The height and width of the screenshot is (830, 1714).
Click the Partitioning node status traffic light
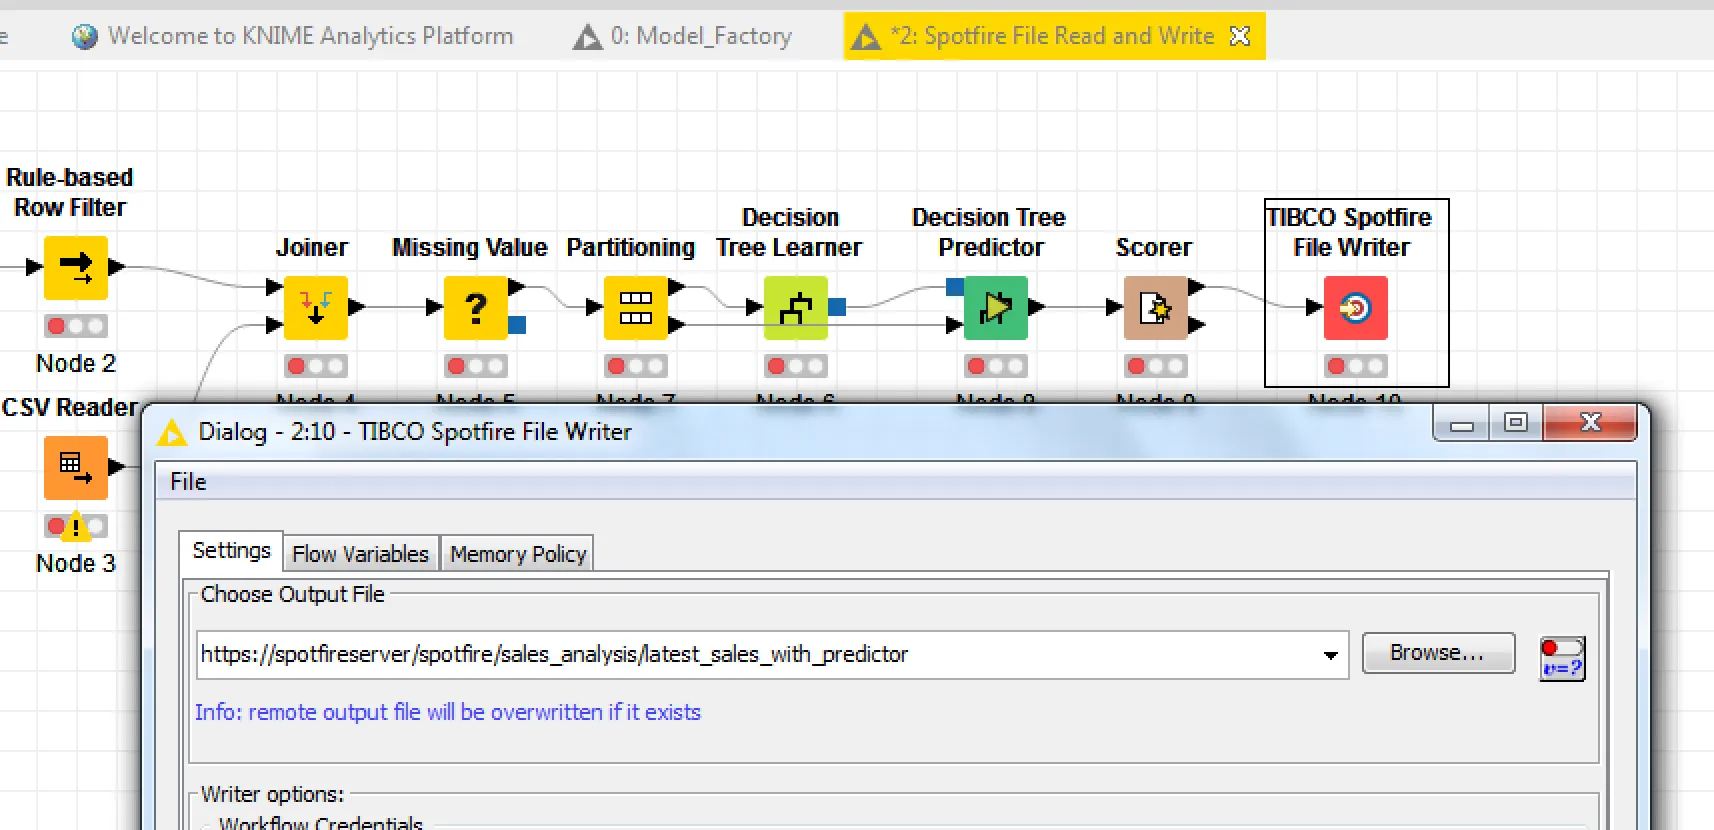[x=636, y=366]
